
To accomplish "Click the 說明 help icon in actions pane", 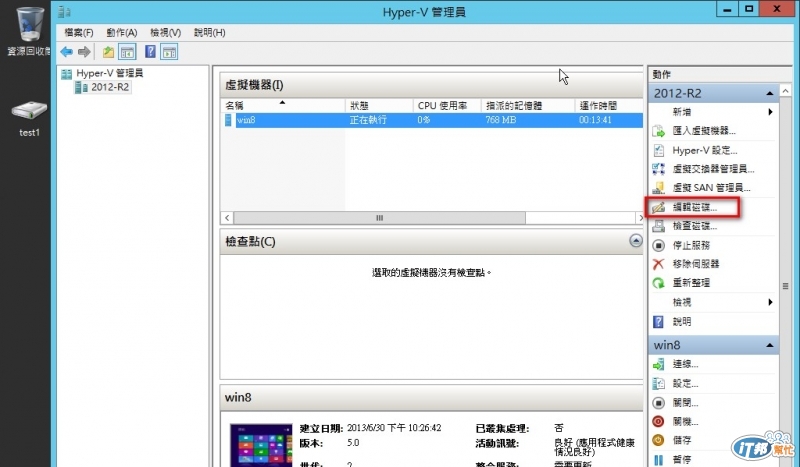I will click(x=659, y=322).
